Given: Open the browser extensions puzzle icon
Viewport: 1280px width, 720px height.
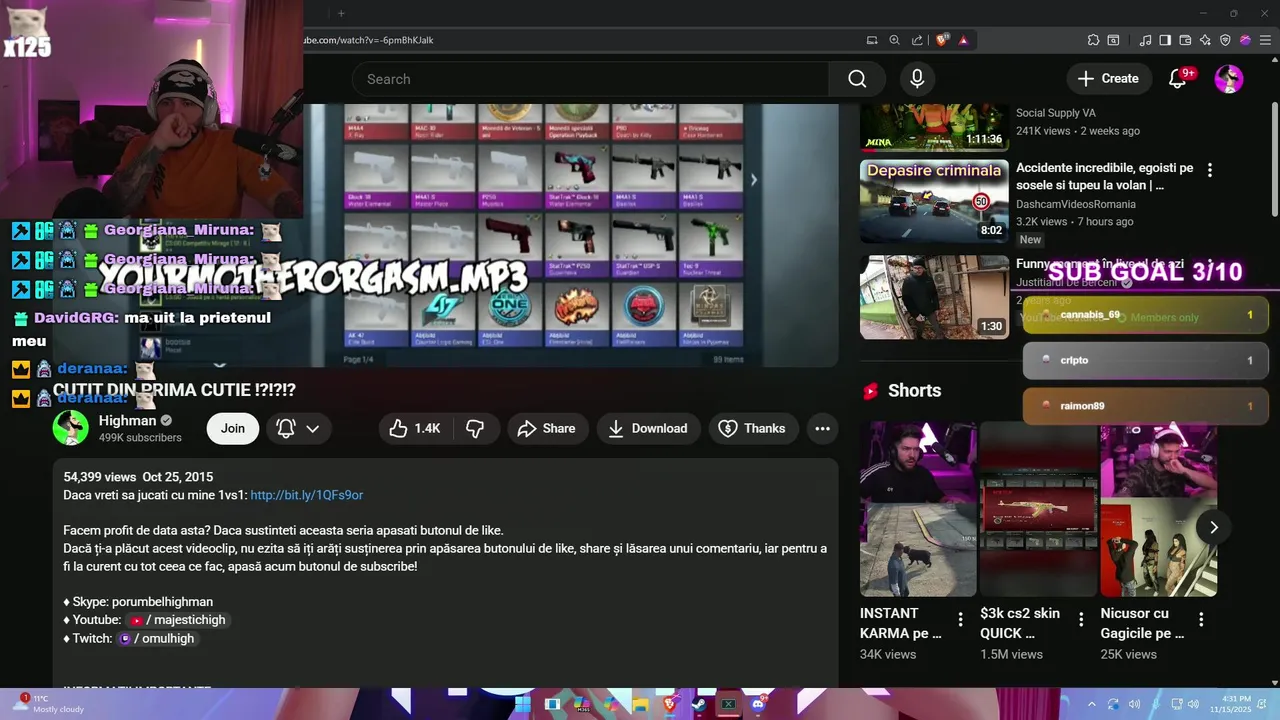Looking at the screenshot, I should click(x=1093, y=40).
